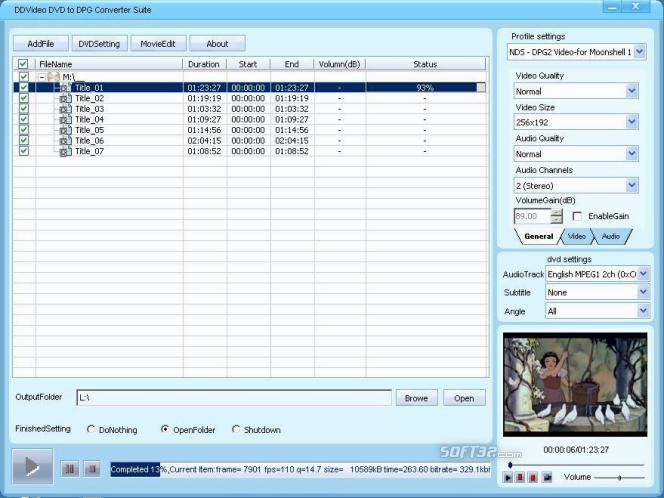Open the DVDSetting dialog
Image resolution: width=664 pixels, height=498 pixels.
tap(99, 44)
